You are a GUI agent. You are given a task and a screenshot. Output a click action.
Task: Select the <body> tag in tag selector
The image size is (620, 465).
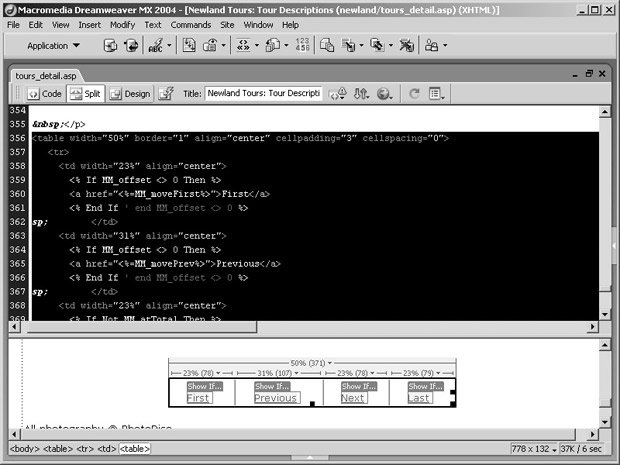25,449
